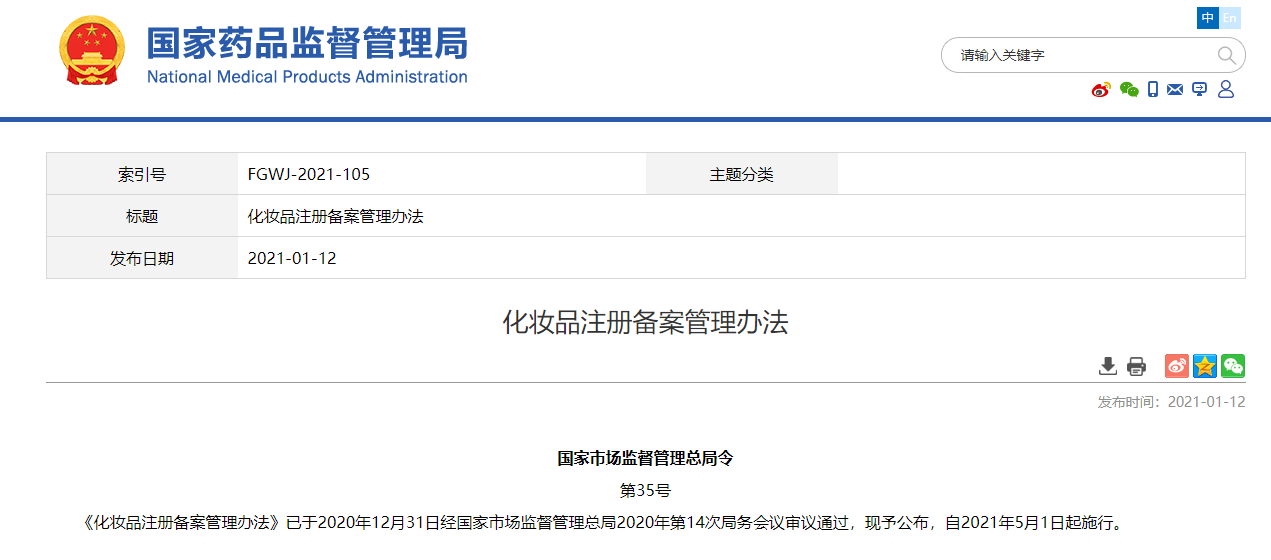Image resolution: width=1271 pixels, height=560 pixels.
Task: Click the 主题分类 label cell
Action: [x=742, y=174]
